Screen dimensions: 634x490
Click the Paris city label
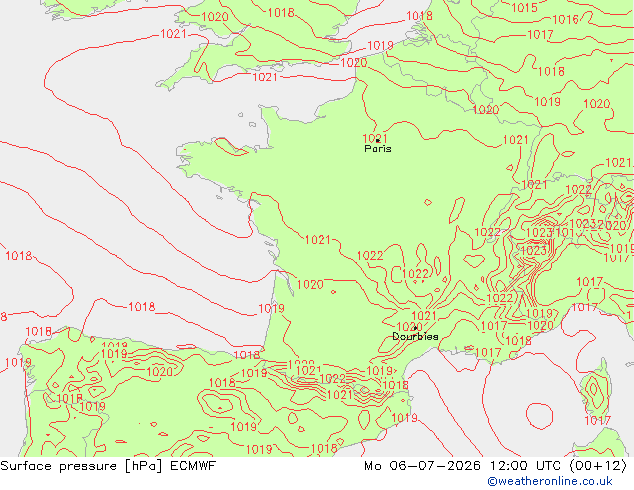tap(378, 149)
